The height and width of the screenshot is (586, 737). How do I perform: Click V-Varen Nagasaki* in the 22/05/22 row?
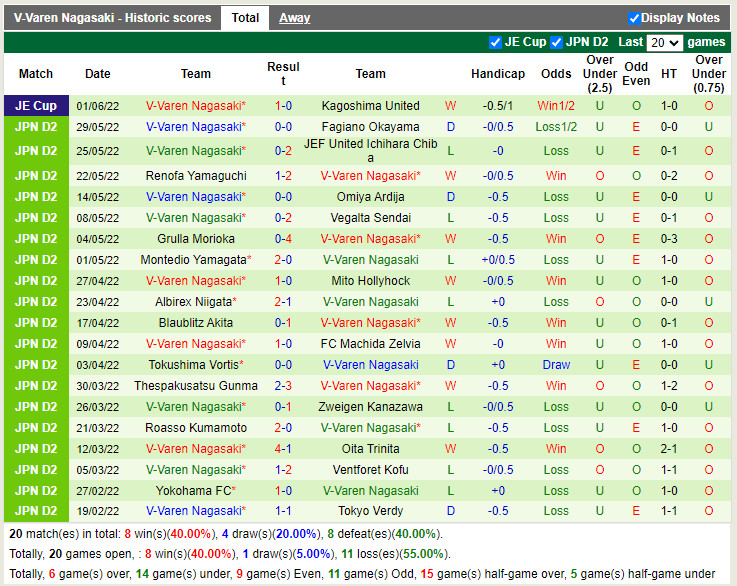[x=370, y=176]
